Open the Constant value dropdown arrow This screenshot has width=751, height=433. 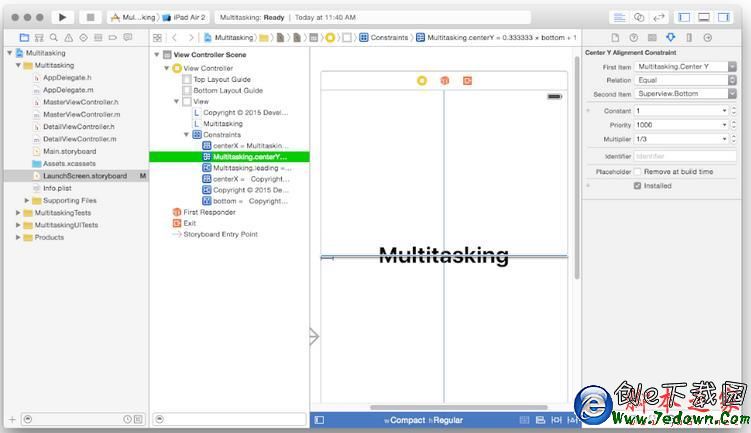[x=724, y=111]
